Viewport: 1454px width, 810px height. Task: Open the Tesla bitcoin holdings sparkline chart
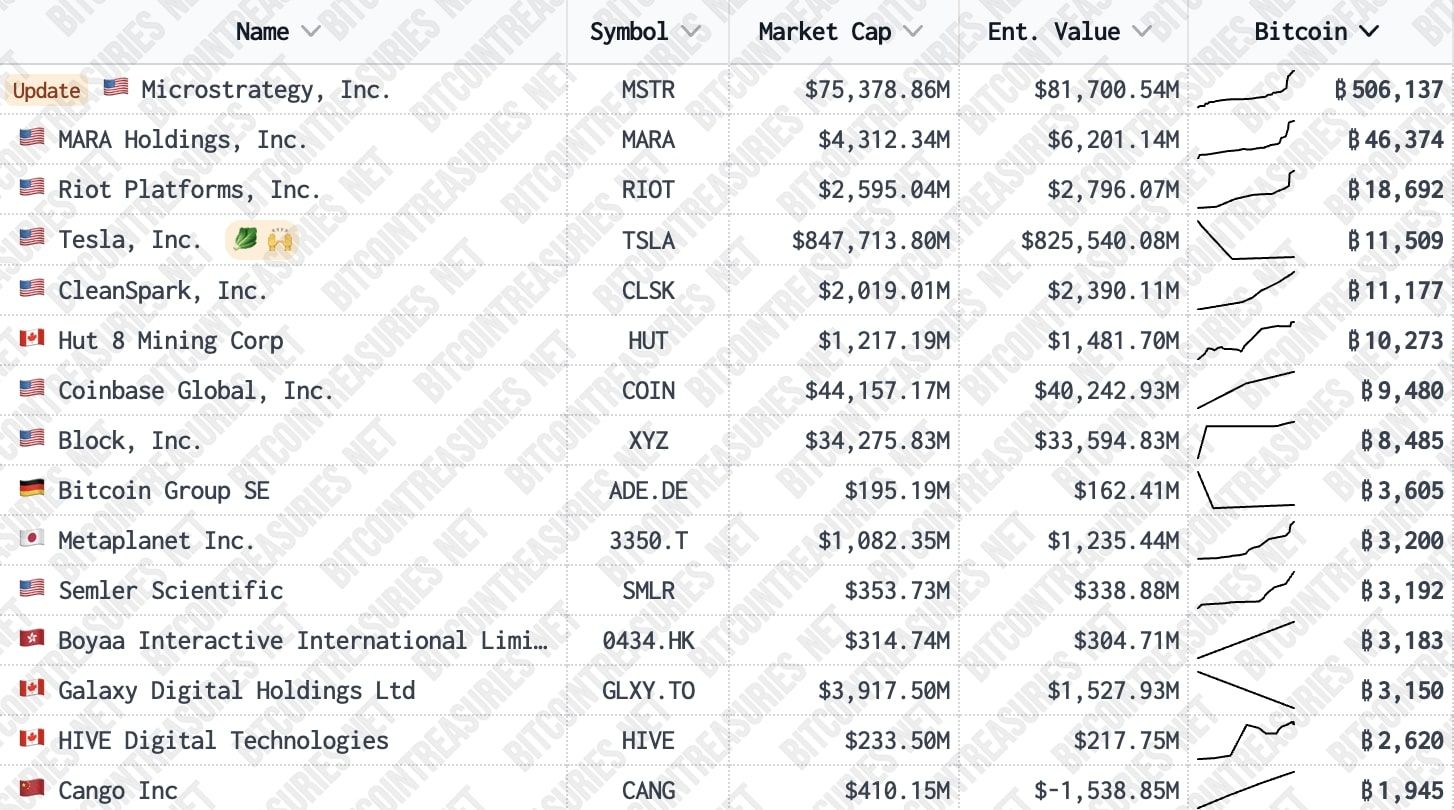1246,240
